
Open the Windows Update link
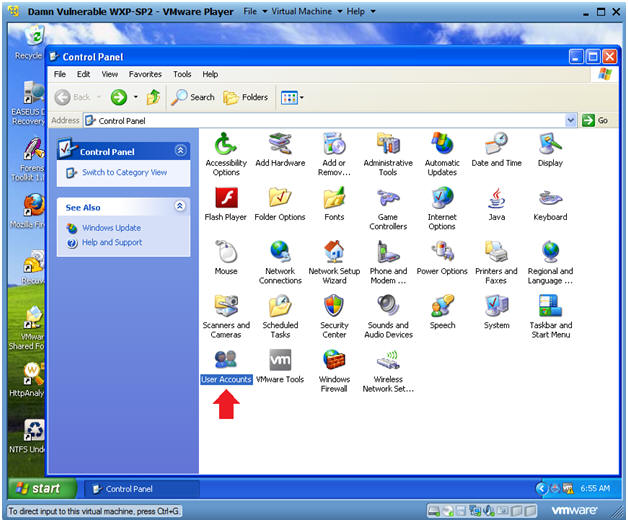pyautogui.click(x=111, y=228)
